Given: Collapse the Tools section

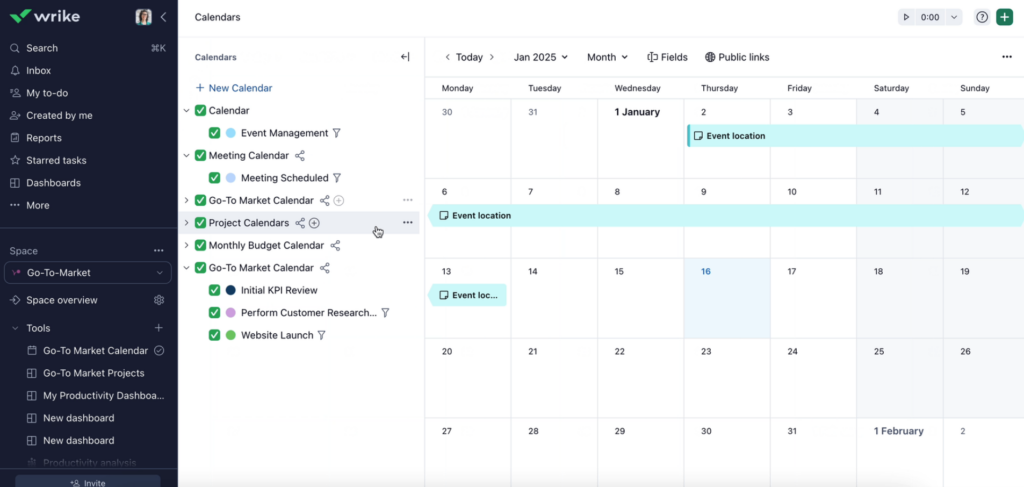Looking at the screenshot, I should [x=15, y=328].
